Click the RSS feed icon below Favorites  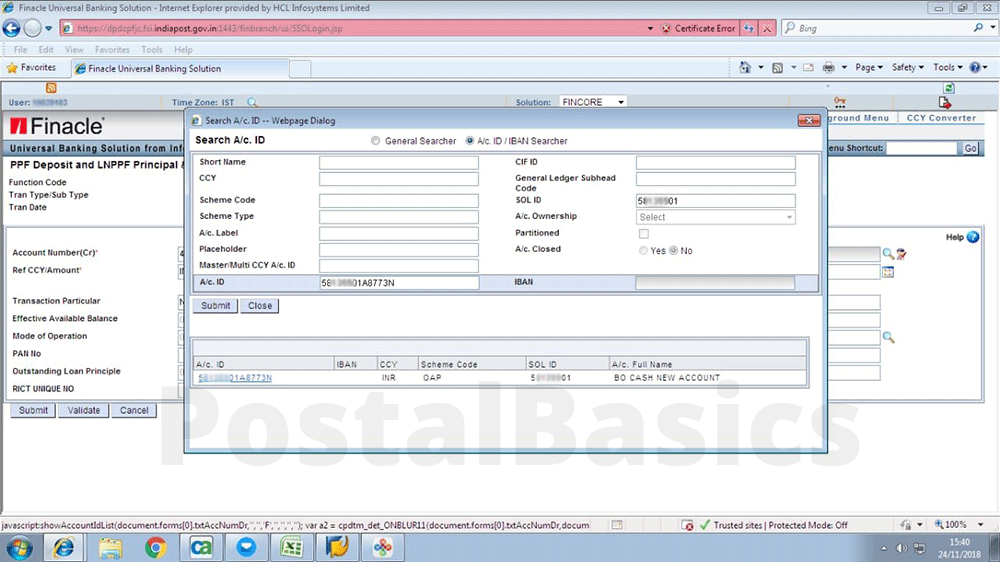pyautogui.click(x=51, y=88)
